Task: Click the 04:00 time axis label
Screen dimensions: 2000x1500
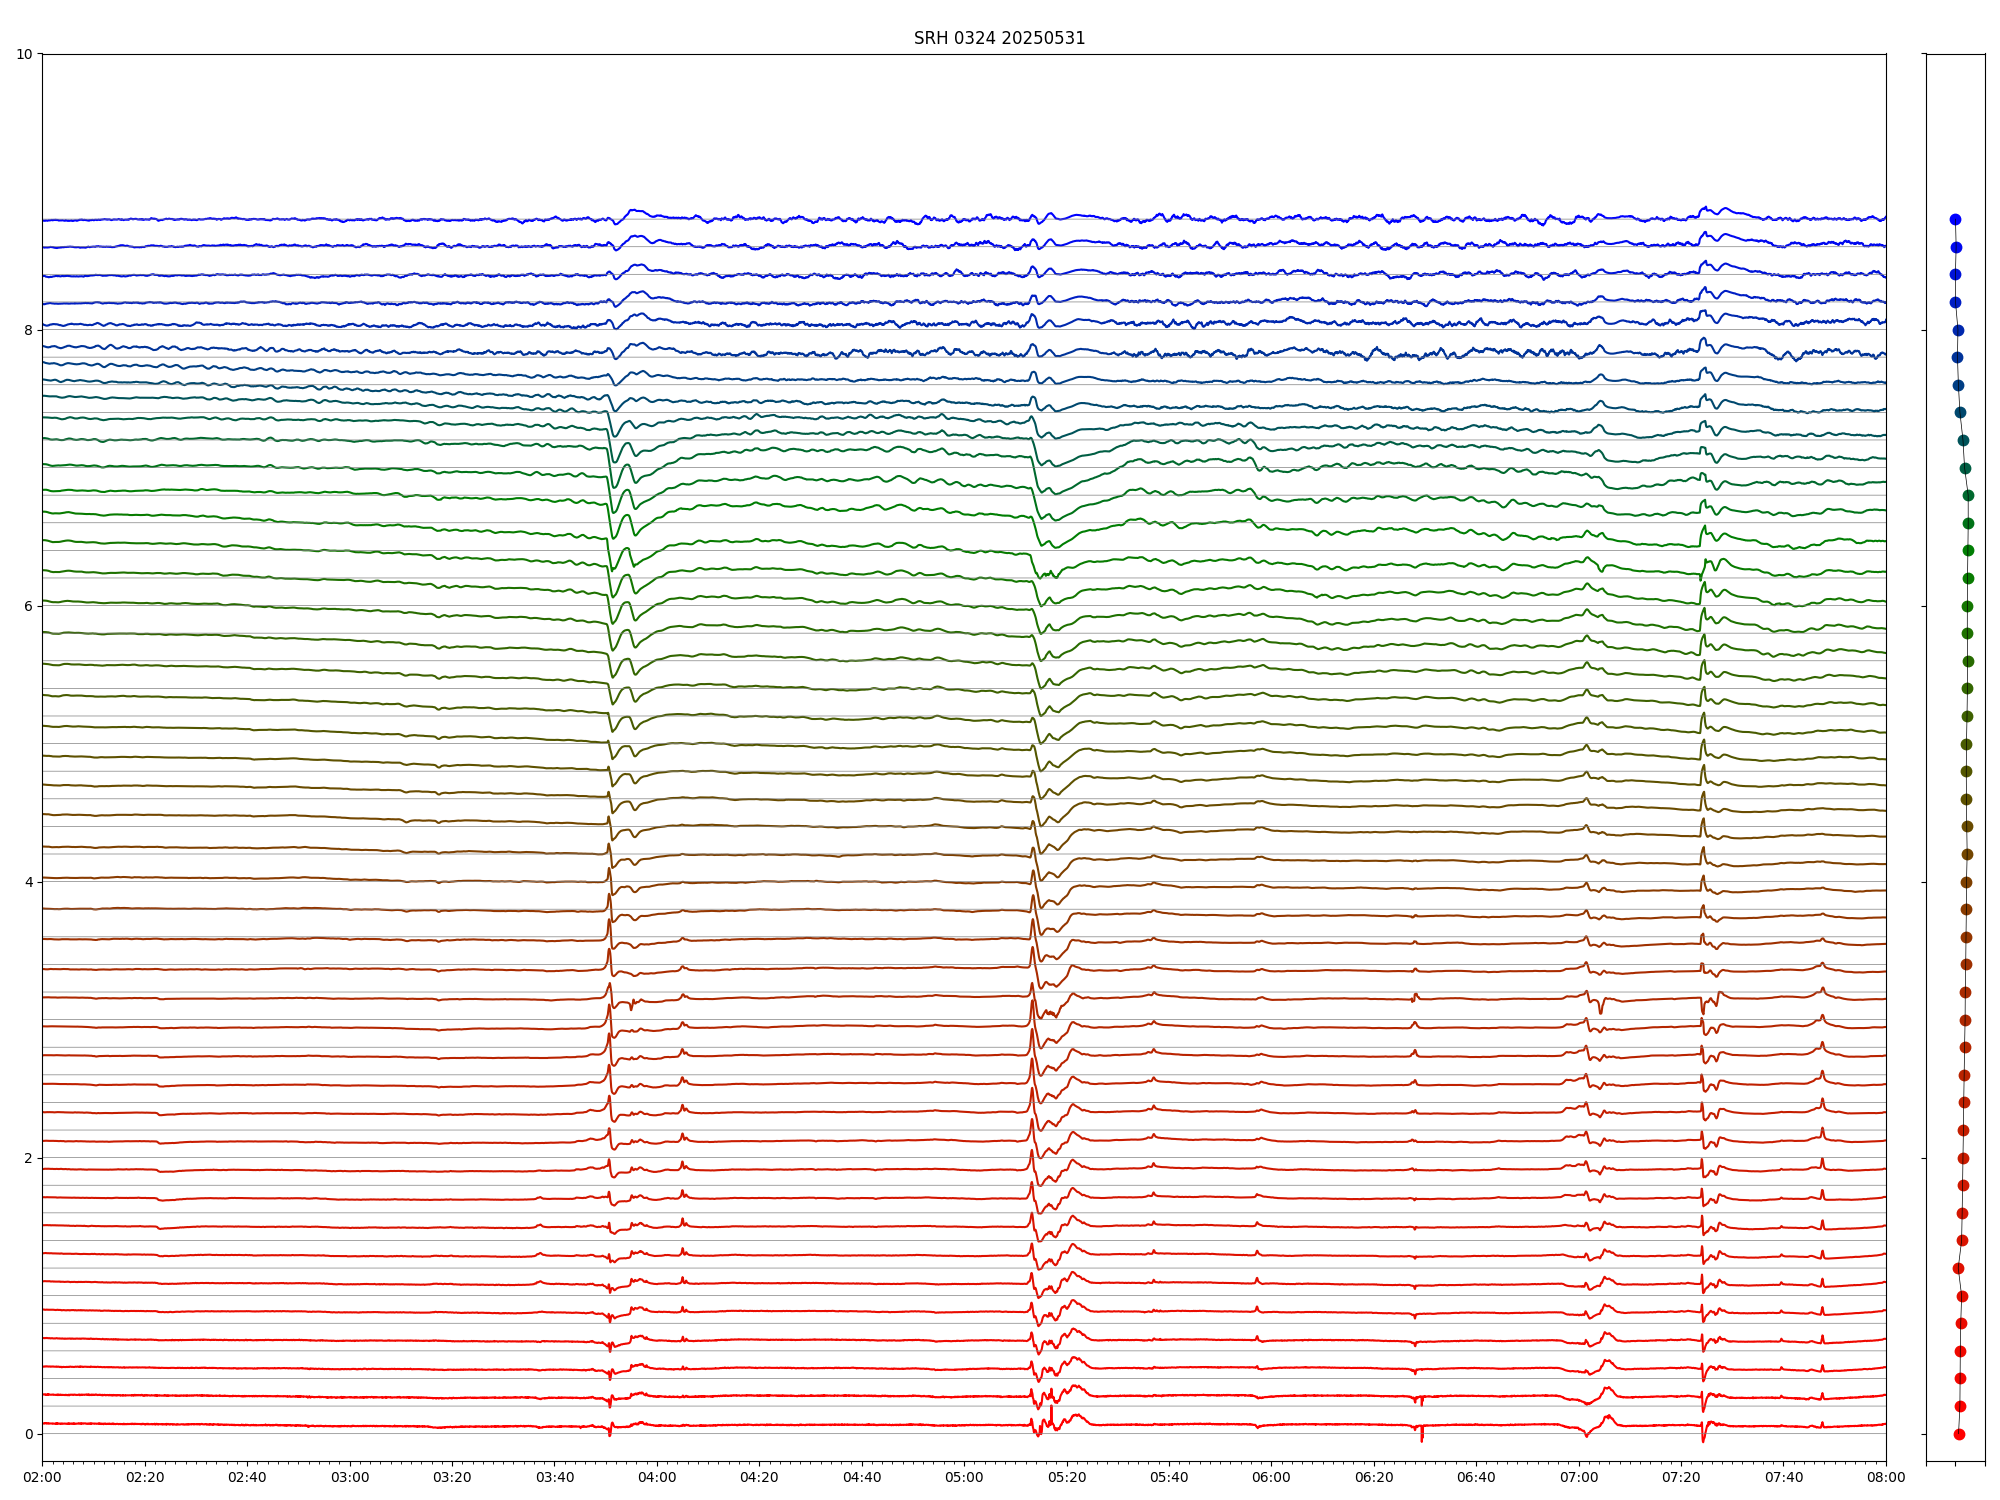Action: point(657,1477)
